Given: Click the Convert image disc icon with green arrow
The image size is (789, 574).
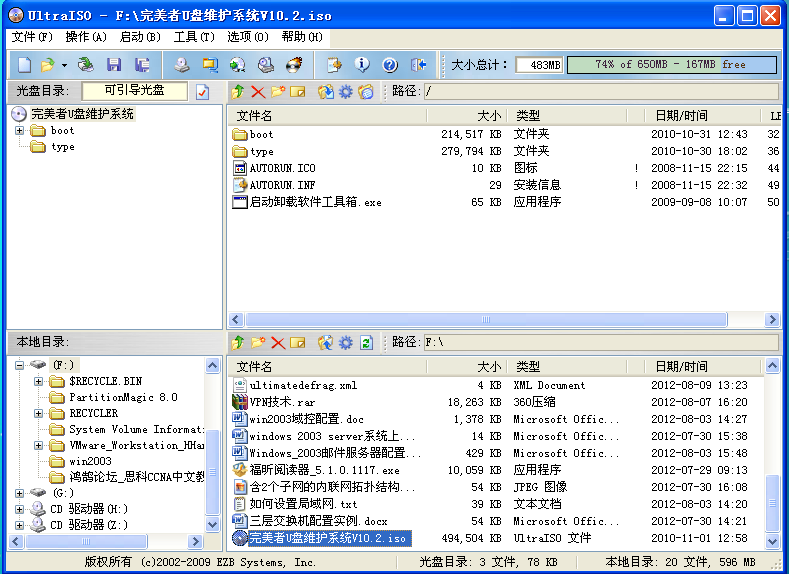Looking at the screenshot, I should [x=238, y=64].
